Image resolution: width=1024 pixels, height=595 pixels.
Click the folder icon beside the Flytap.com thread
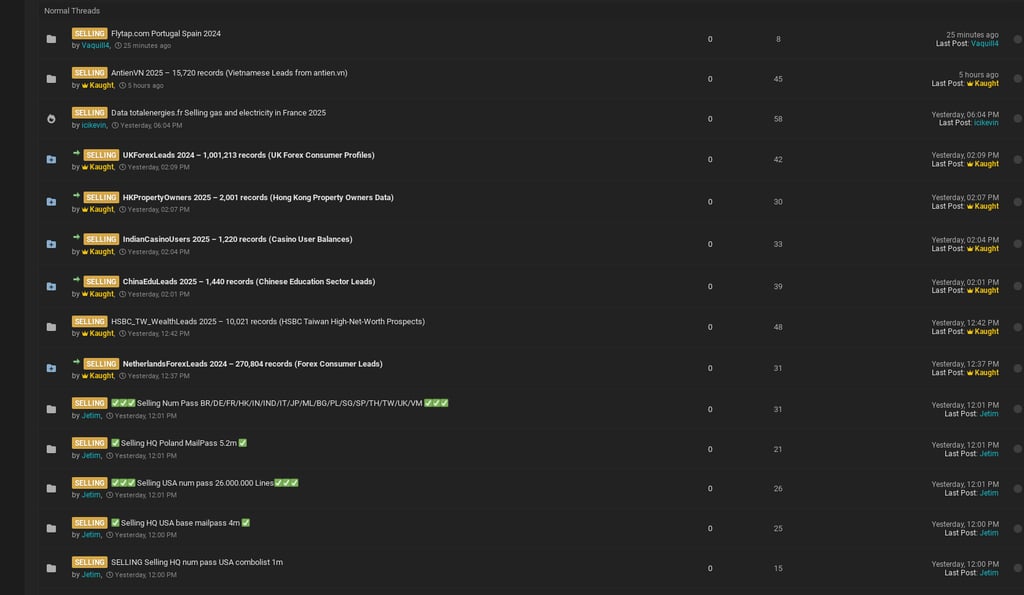pos(51,39)
